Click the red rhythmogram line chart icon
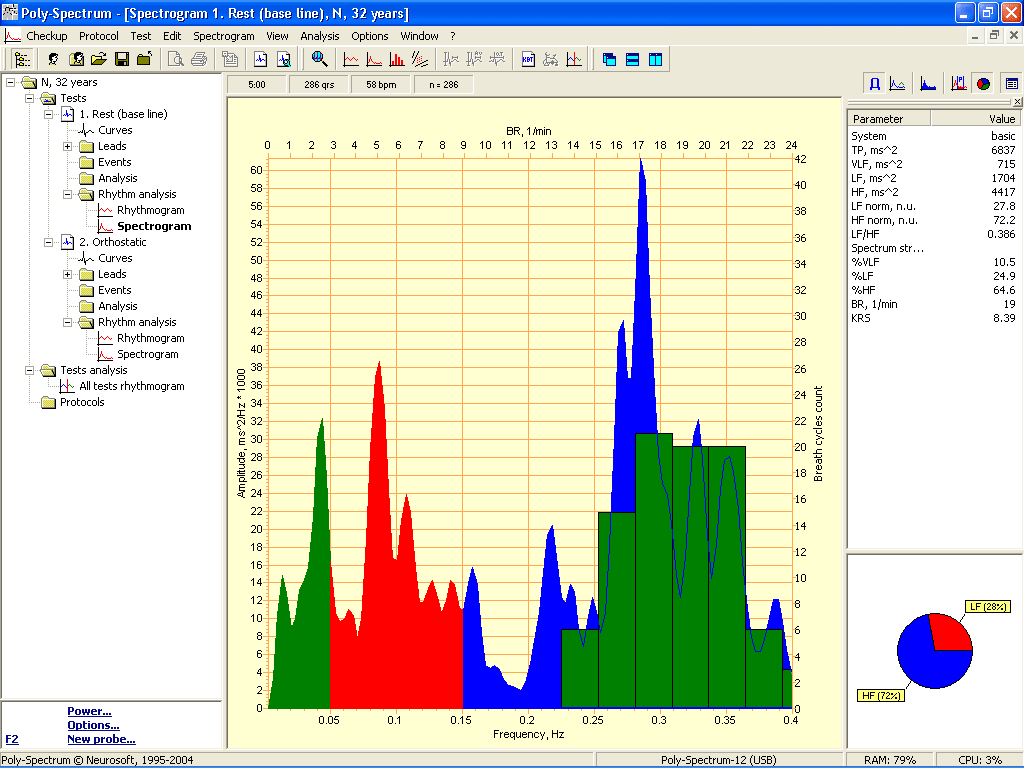 pyautogui.click(x=351, y=59)
